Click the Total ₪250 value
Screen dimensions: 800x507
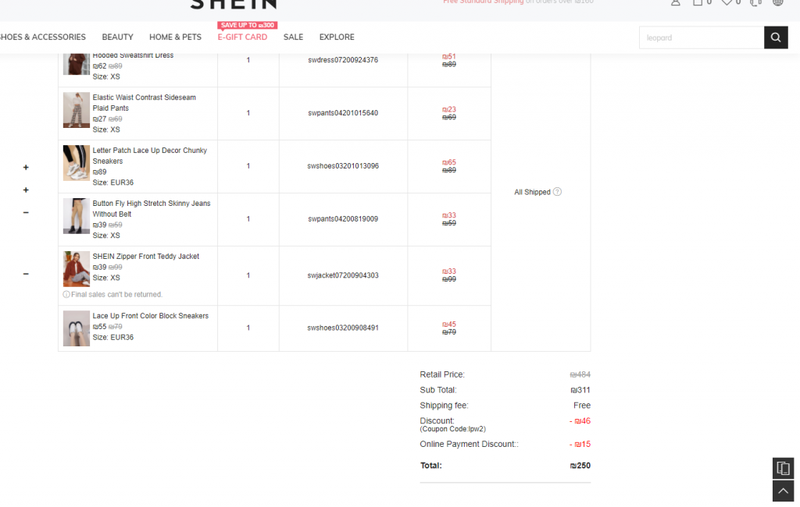[x=580, y=465]
